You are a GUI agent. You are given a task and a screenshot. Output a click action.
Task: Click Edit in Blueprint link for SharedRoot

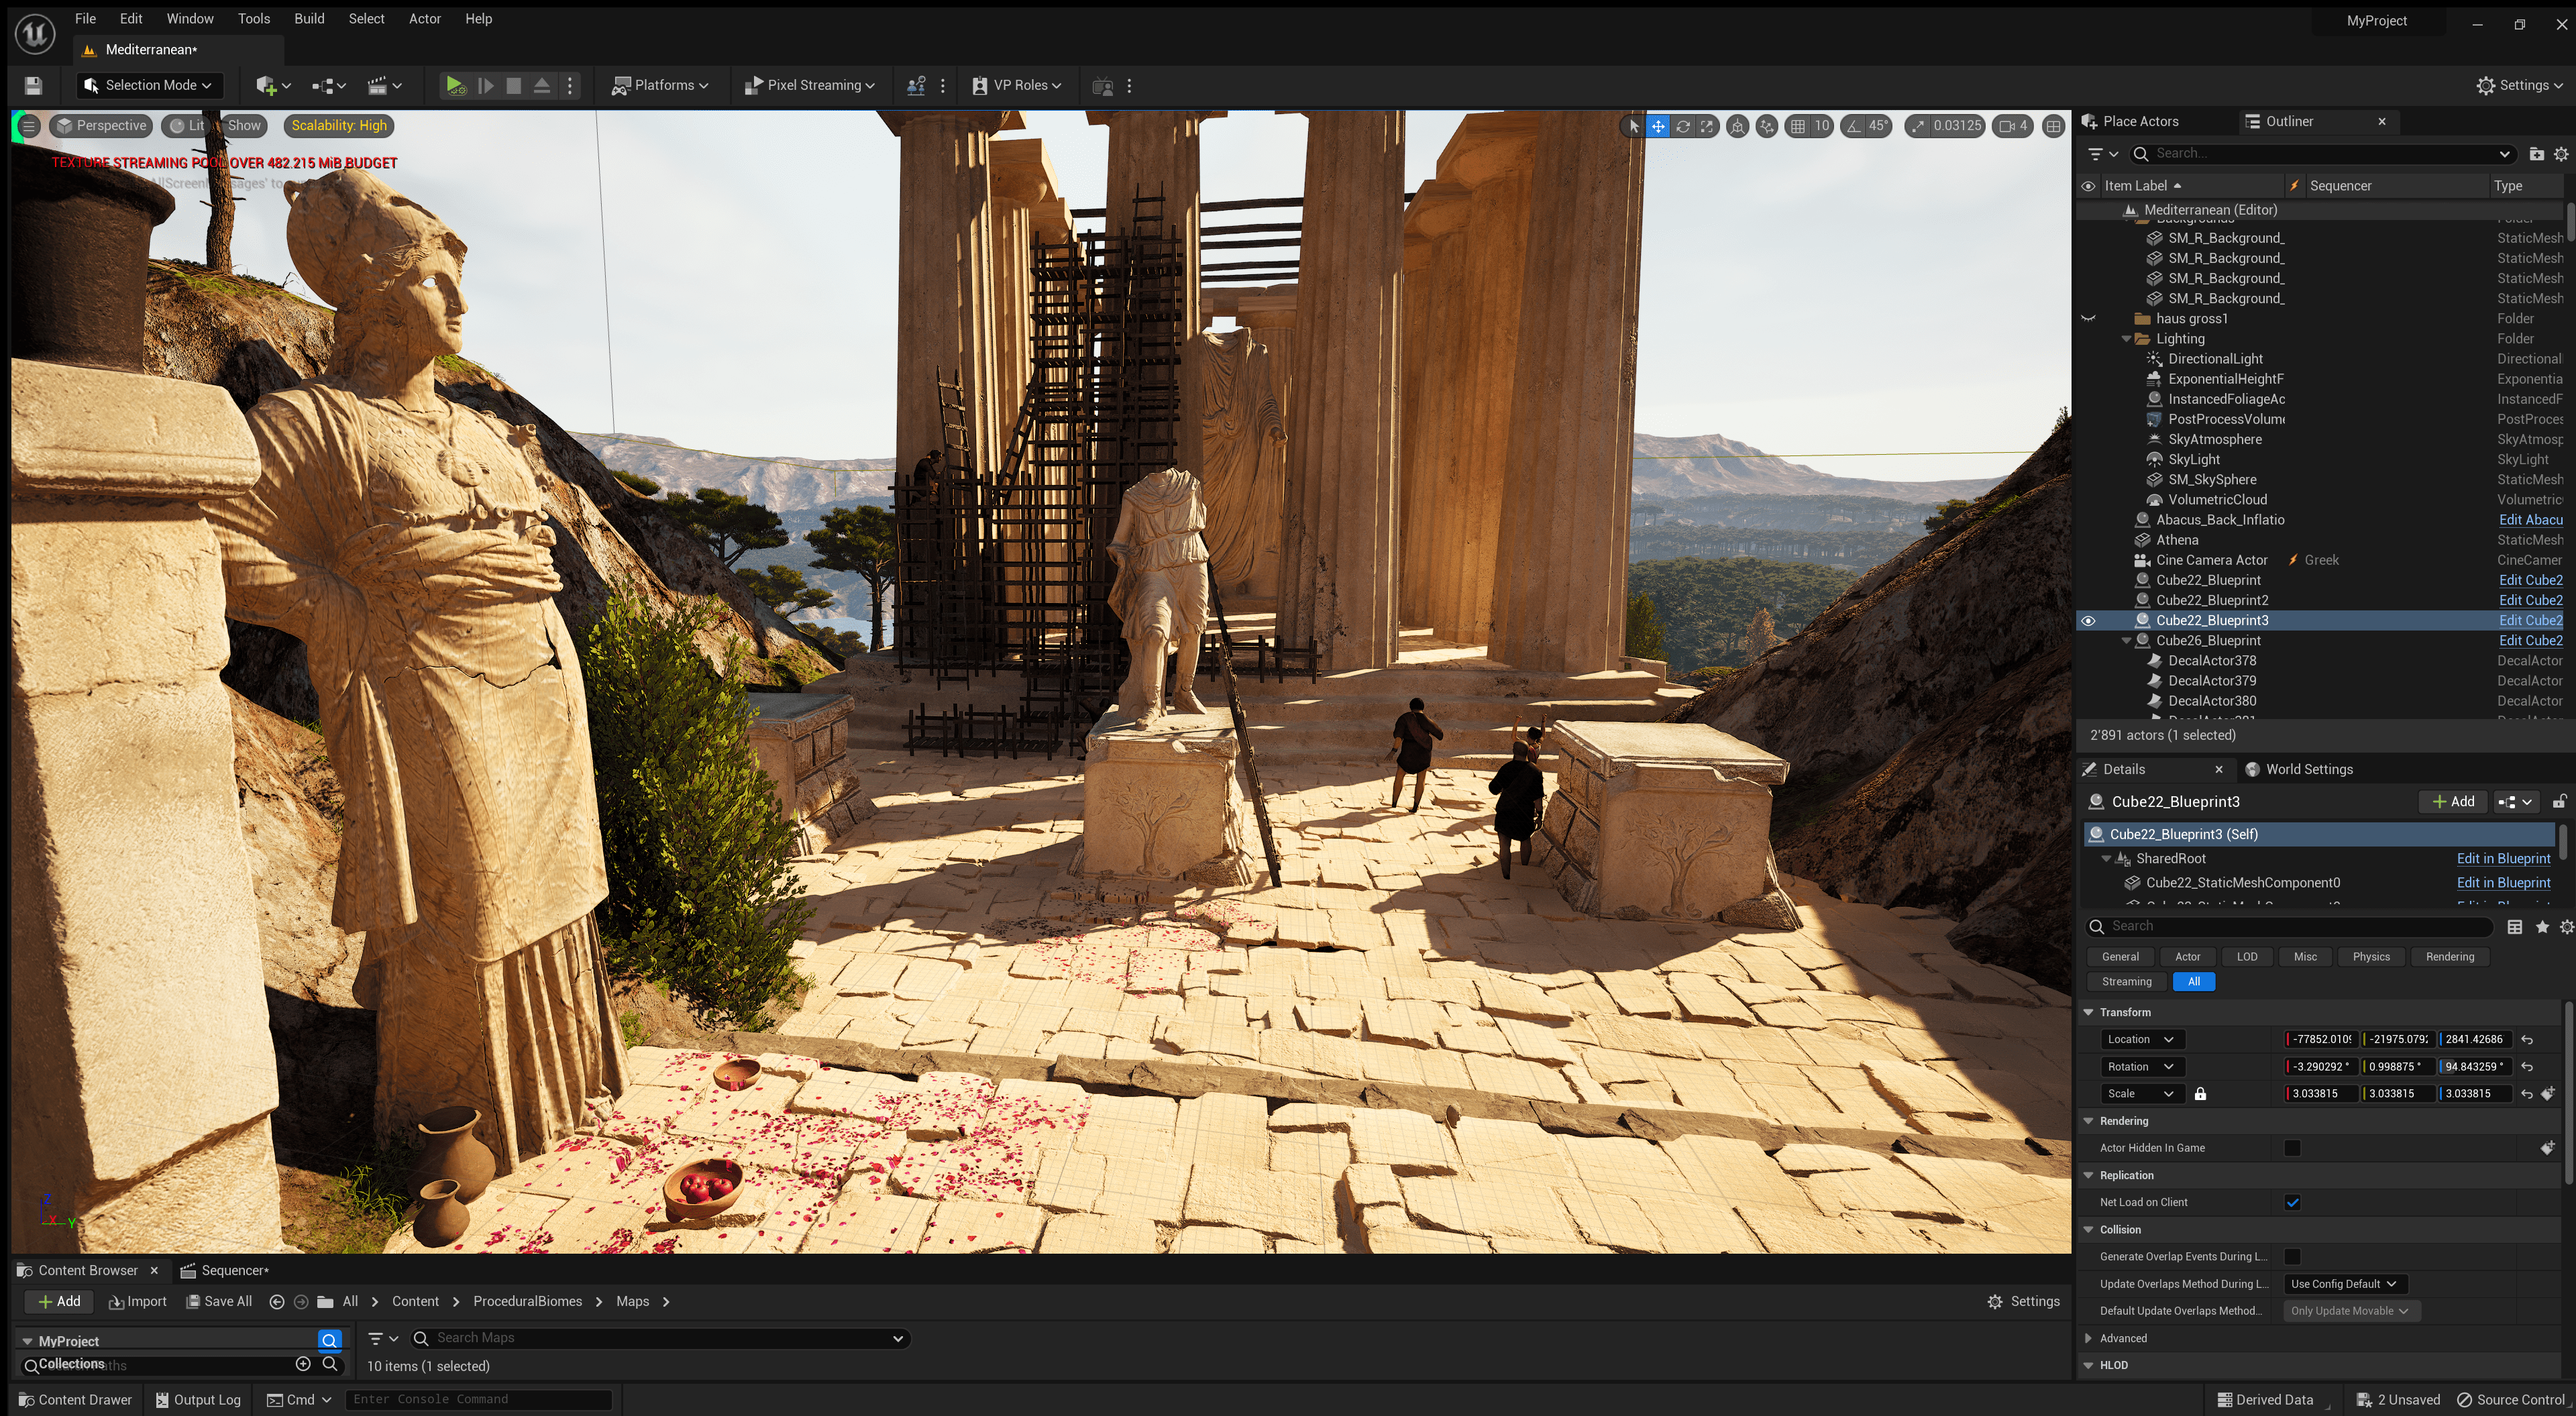pyautogui.click(x=2503, y=859)
